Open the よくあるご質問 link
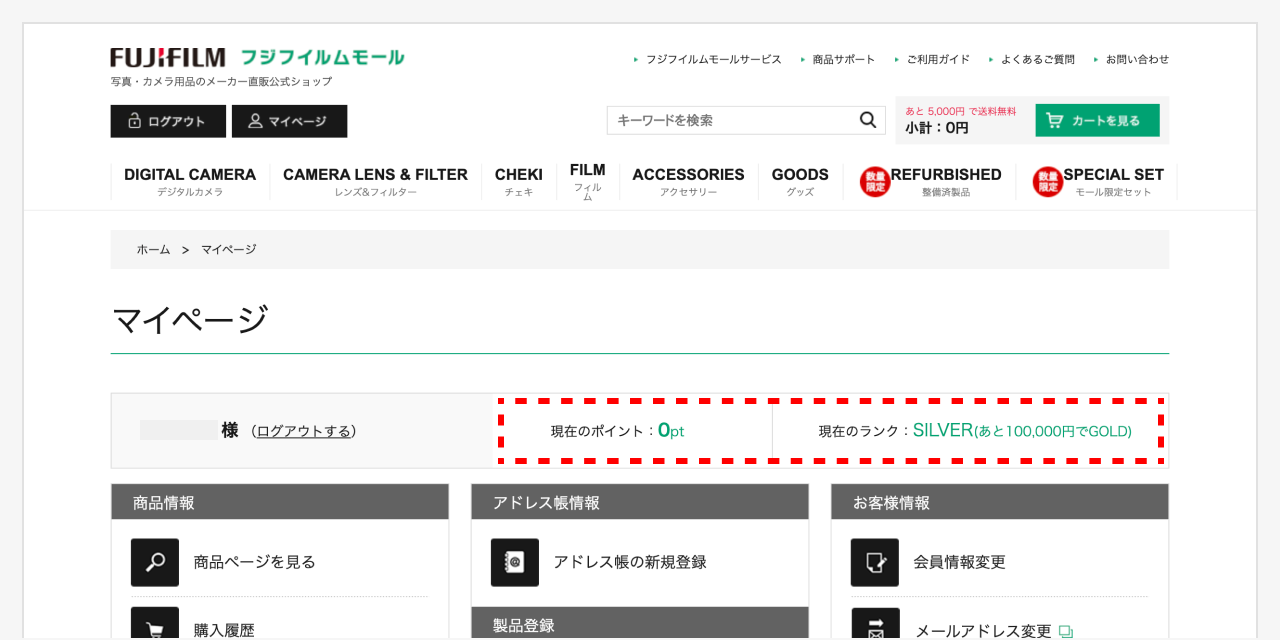Image resolution: width=1280 pixels, height=640 pixels. [1037, 60]
